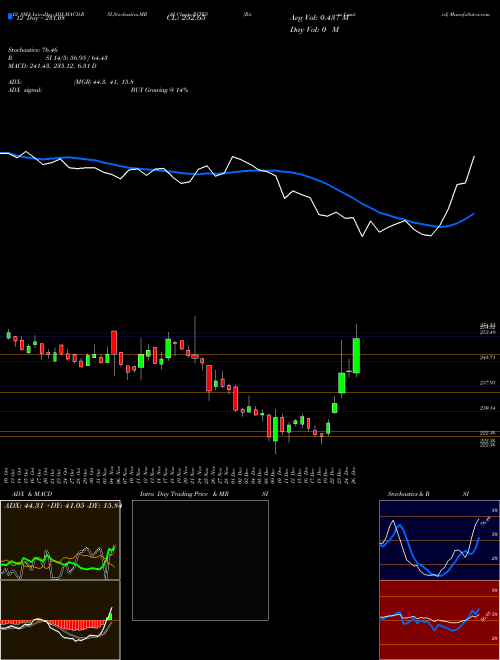Select the 'MACD: 241.48, 235.12, 6.31 D' line
Image resolution: width=500 pixels, height=660 pixels.
click(52, 66)
